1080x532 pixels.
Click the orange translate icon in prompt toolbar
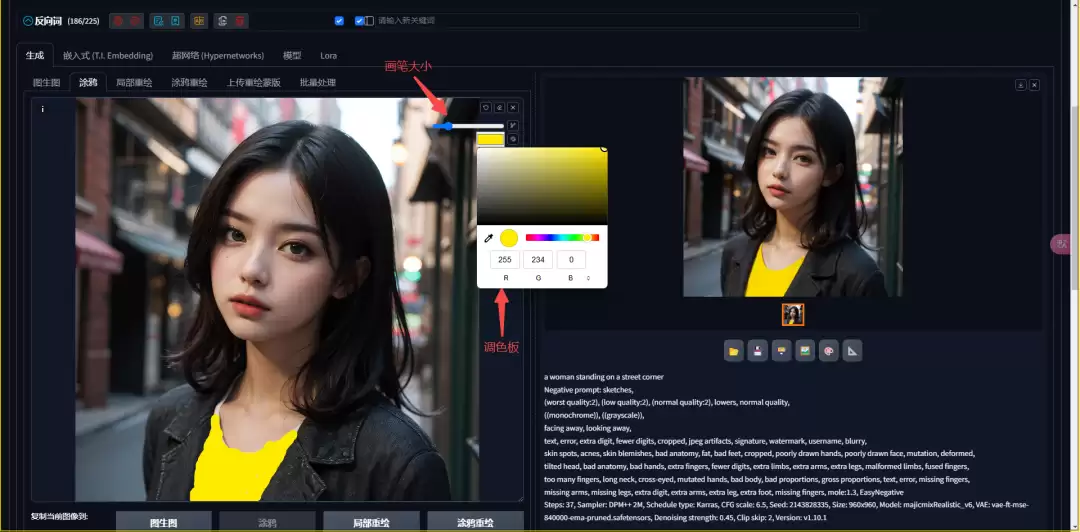point(199,21)
